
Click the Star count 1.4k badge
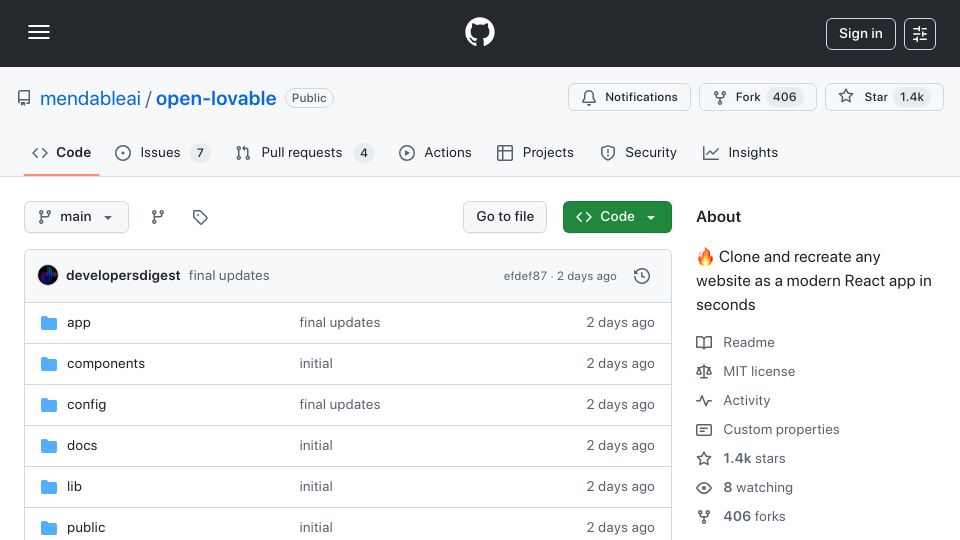(x=912, y=97)
